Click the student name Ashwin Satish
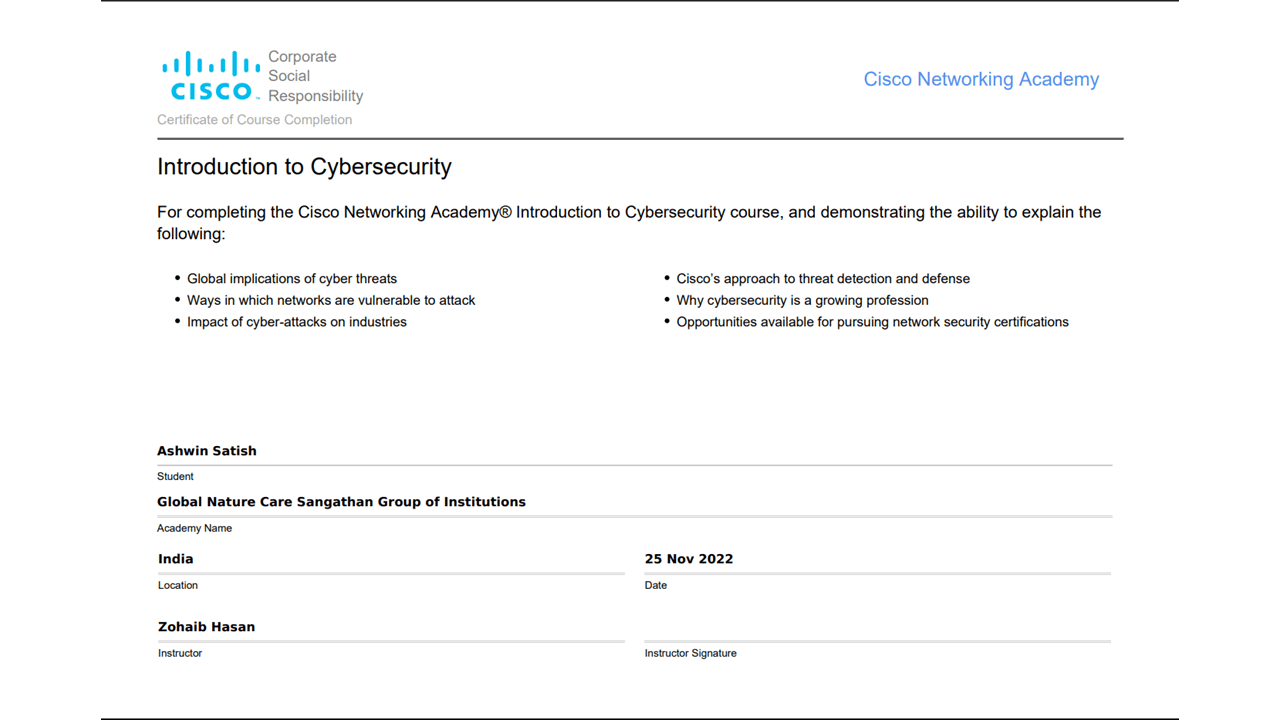1280x720 pixels. (x=207, y=451)
